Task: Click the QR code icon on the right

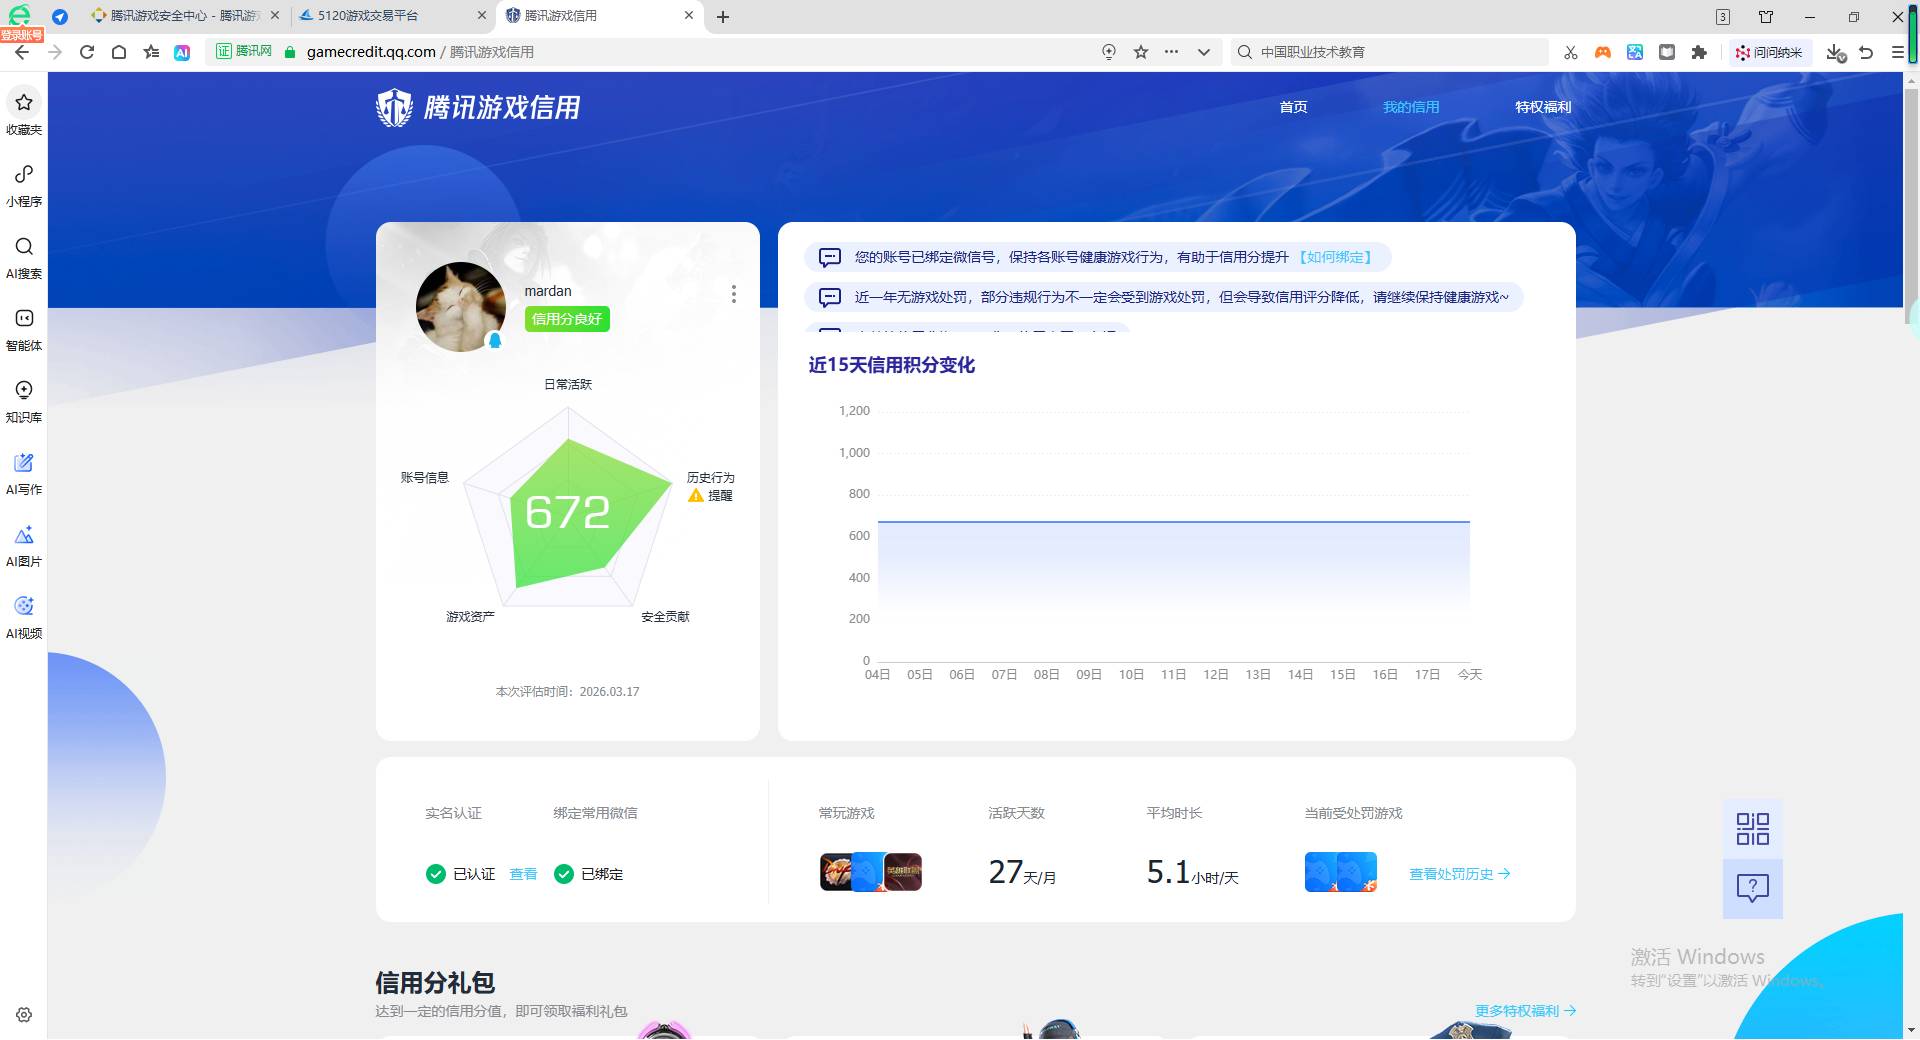Action: point(1751,828)
